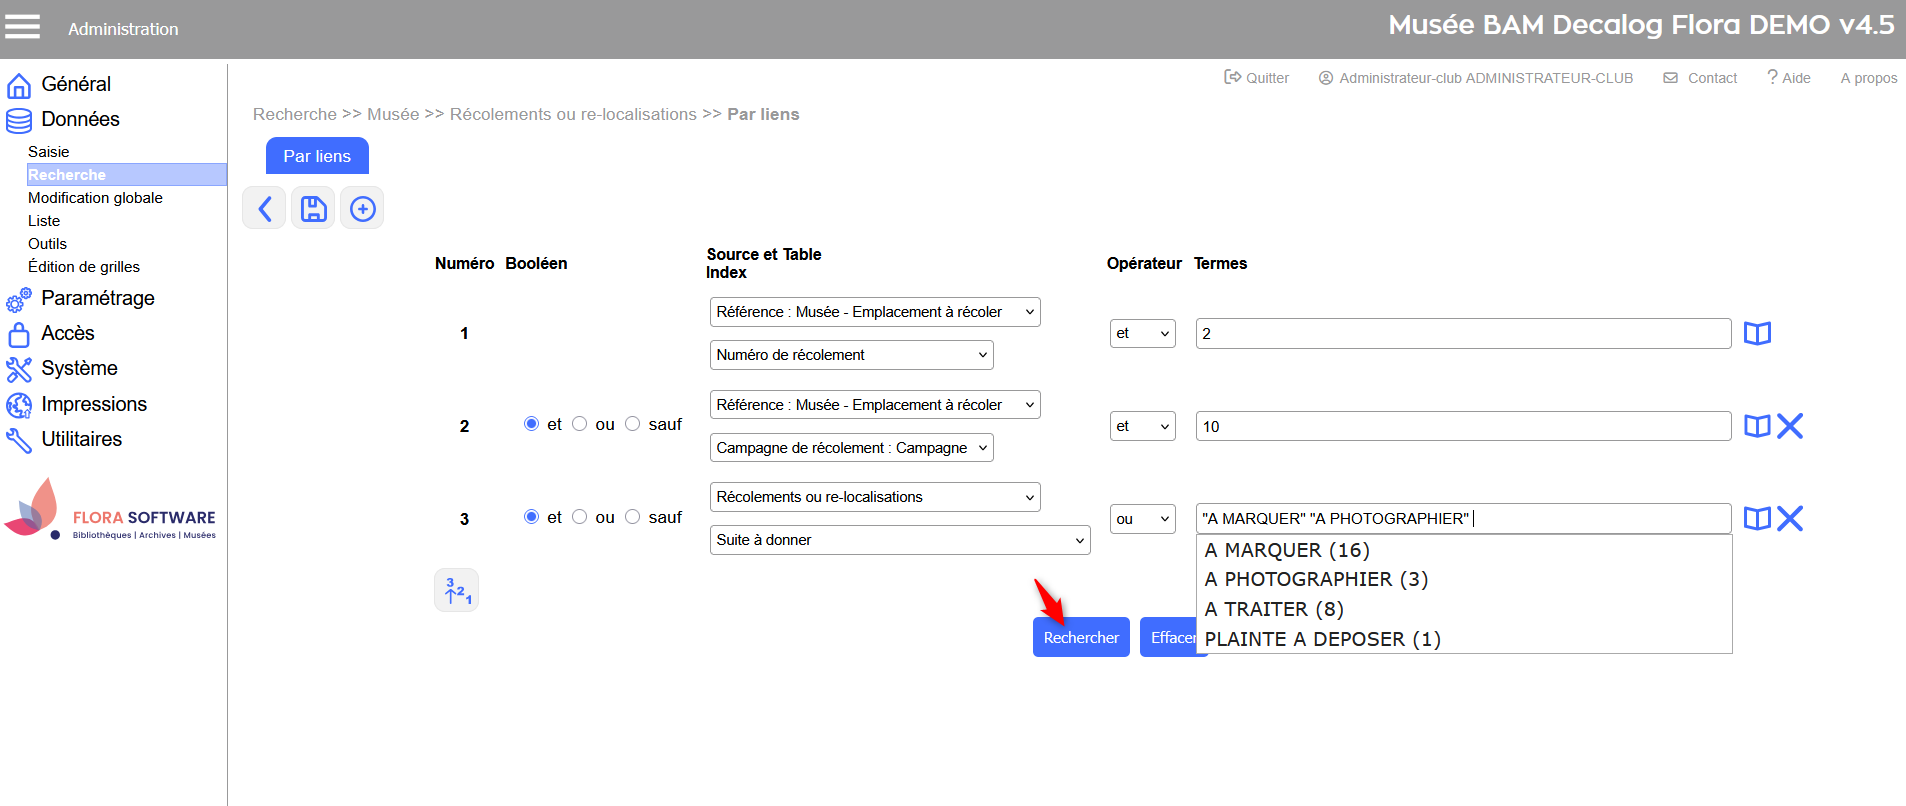Click the add criterion plus icon
Screen dimensions: 1906x806
pyautogui.click(x=362, y=208)
